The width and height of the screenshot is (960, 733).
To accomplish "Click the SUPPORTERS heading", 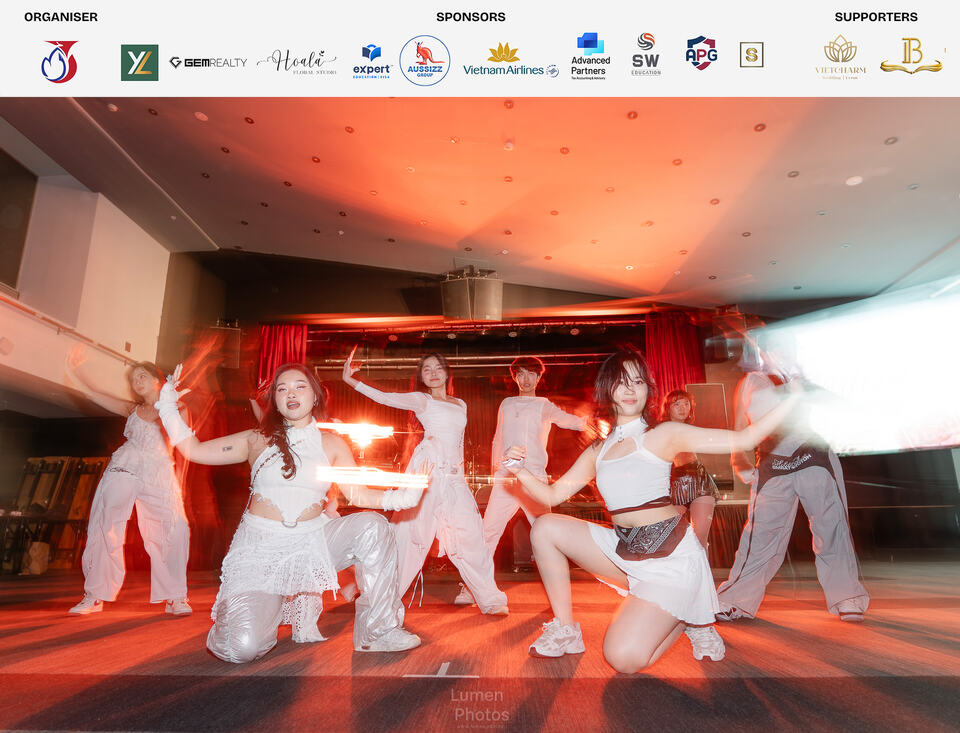I will click(x=876, y=17).
